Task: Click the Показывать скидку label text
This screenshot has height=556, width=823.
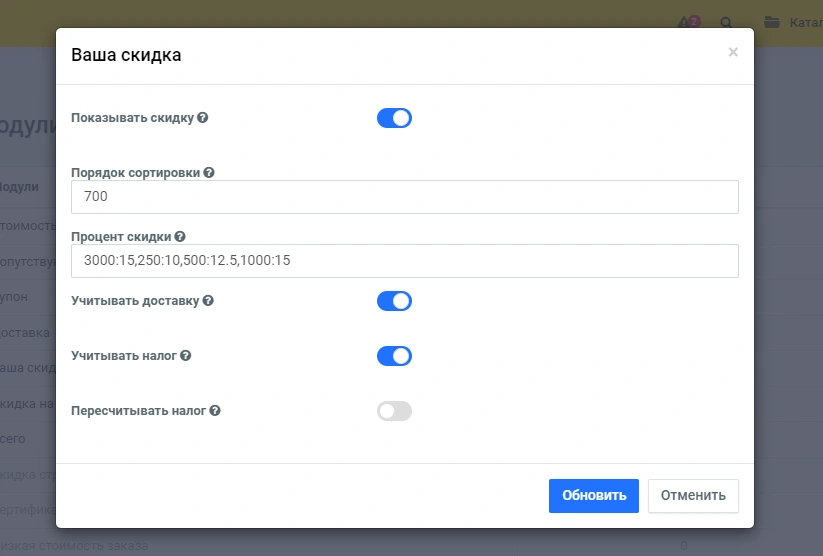Action: (x=132, y=118)
